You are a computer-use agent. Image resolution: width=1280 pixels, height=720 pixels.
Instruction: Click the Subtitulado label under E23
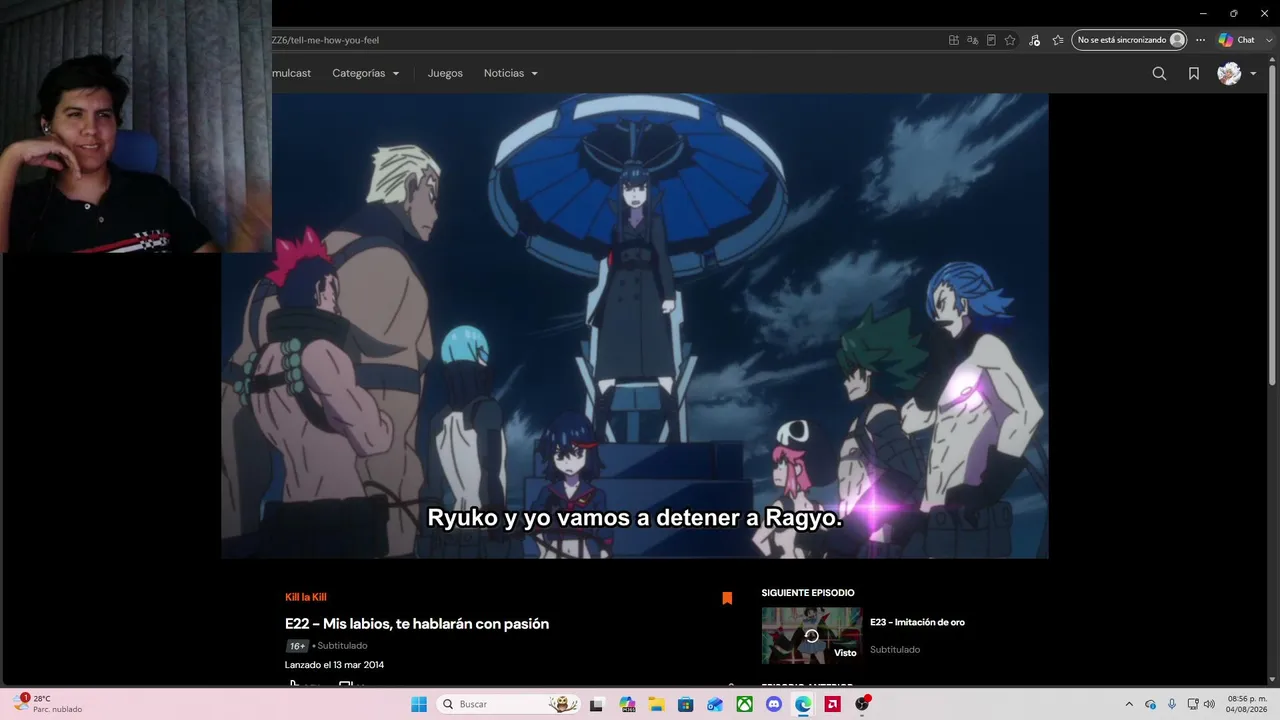[895, 650]
